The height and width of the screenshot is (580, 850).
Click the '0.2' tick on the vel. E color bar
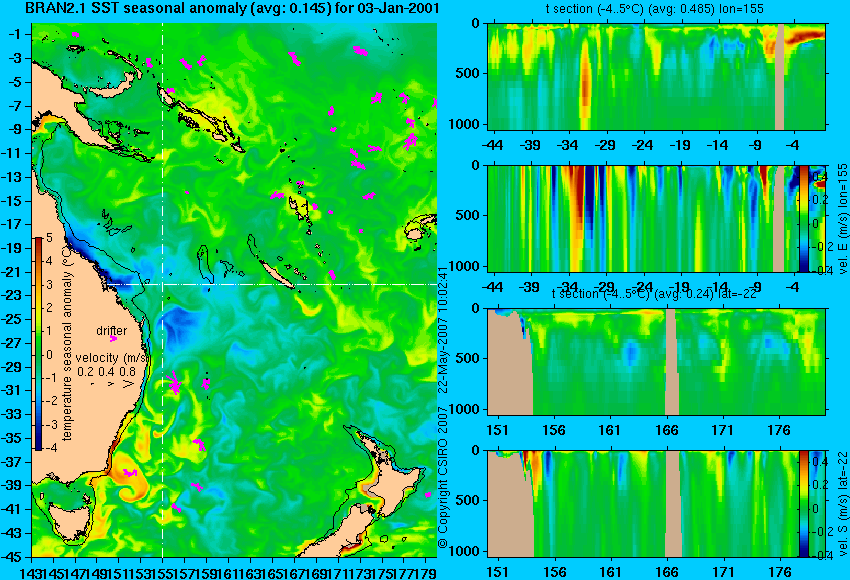819,199
